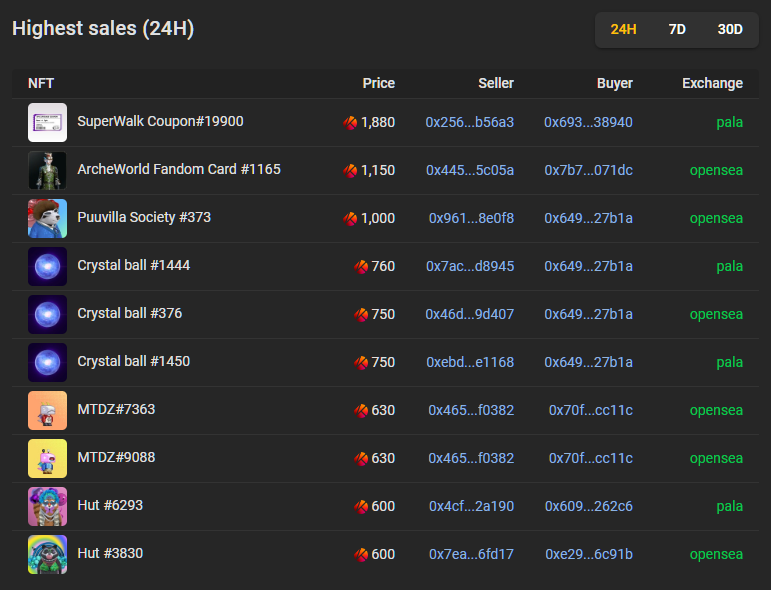Open the Crystal ball #1444 name
The height and width of the screenshot is (590, 771).
tap(134, 266)
